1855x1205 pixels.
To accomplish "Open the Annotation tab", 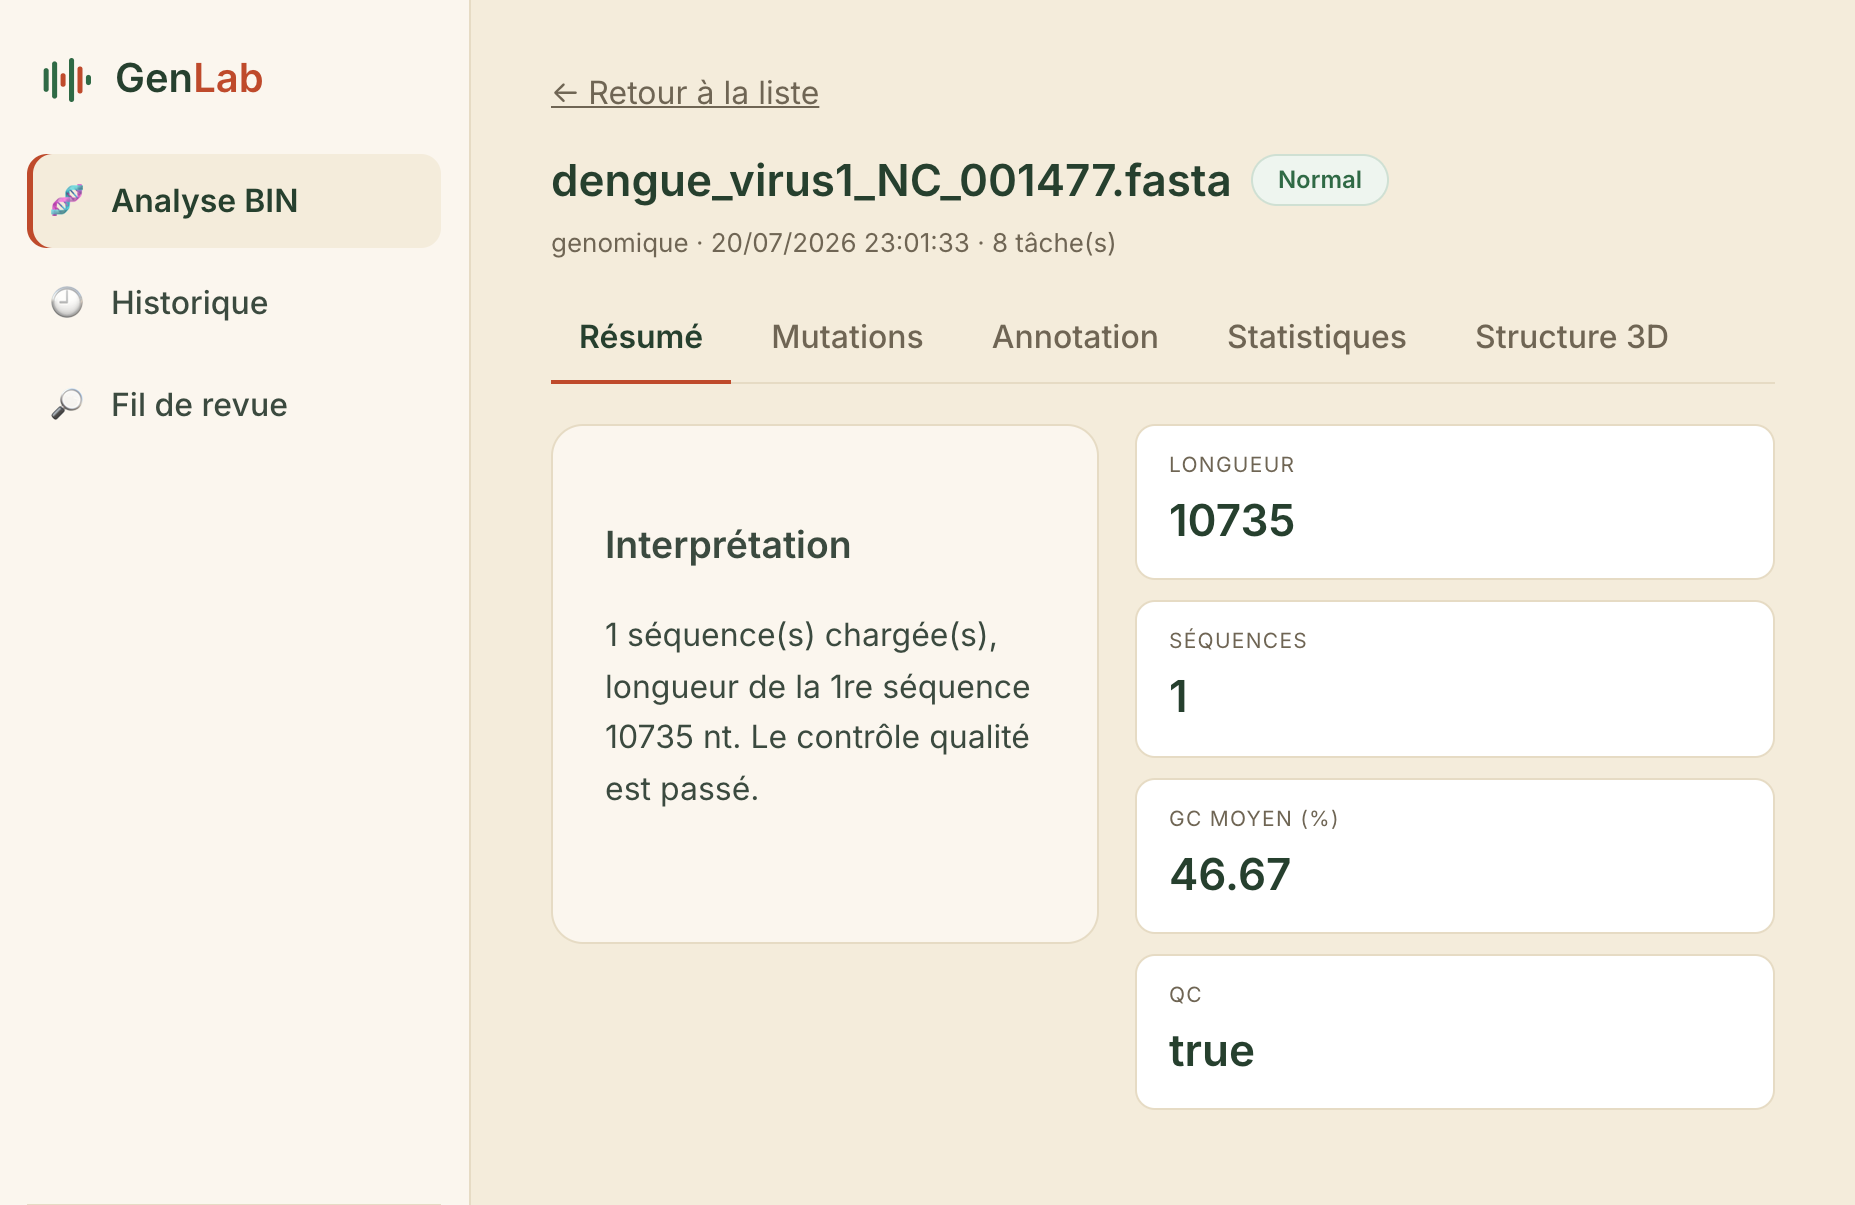I will coord(1075,337).
